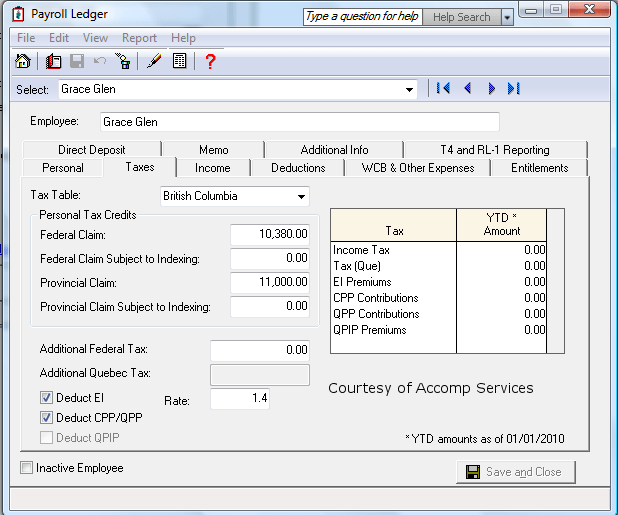Open the T4 and RL-1 Reporting tab
Image resolution: width=618 pixels, height=515 pixels.
495,150
